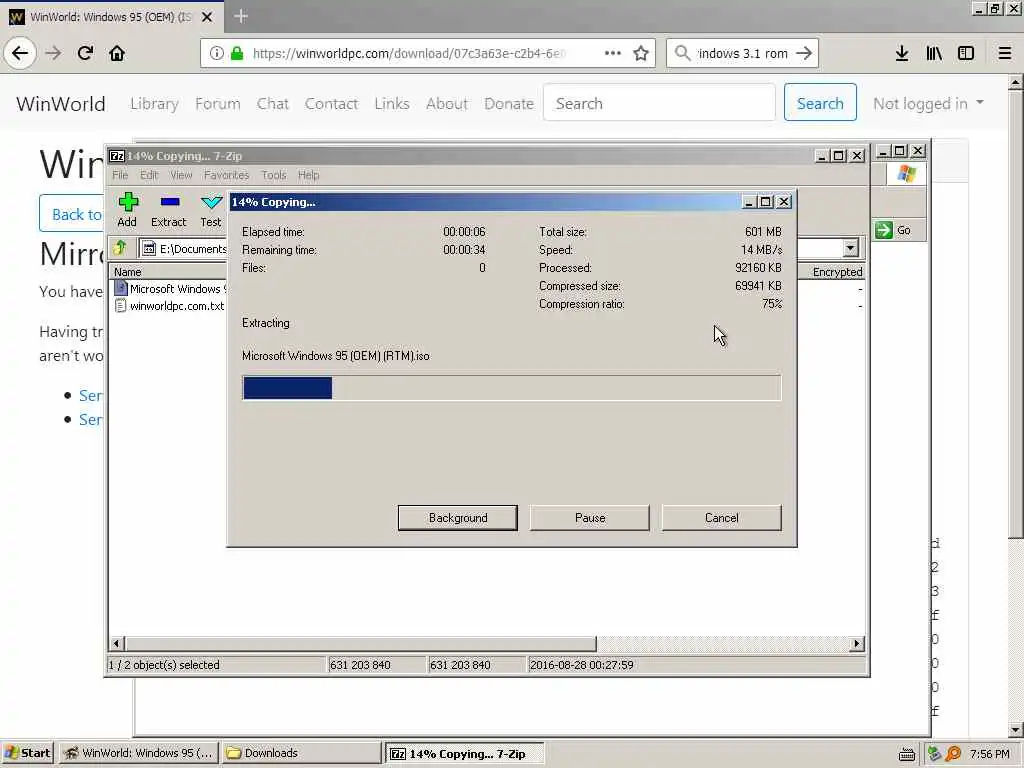This screenshot has width=1024, height=768.
Task: Click WinWorld Library nav link
Action: pyautogui.click(x=154, y=104)
